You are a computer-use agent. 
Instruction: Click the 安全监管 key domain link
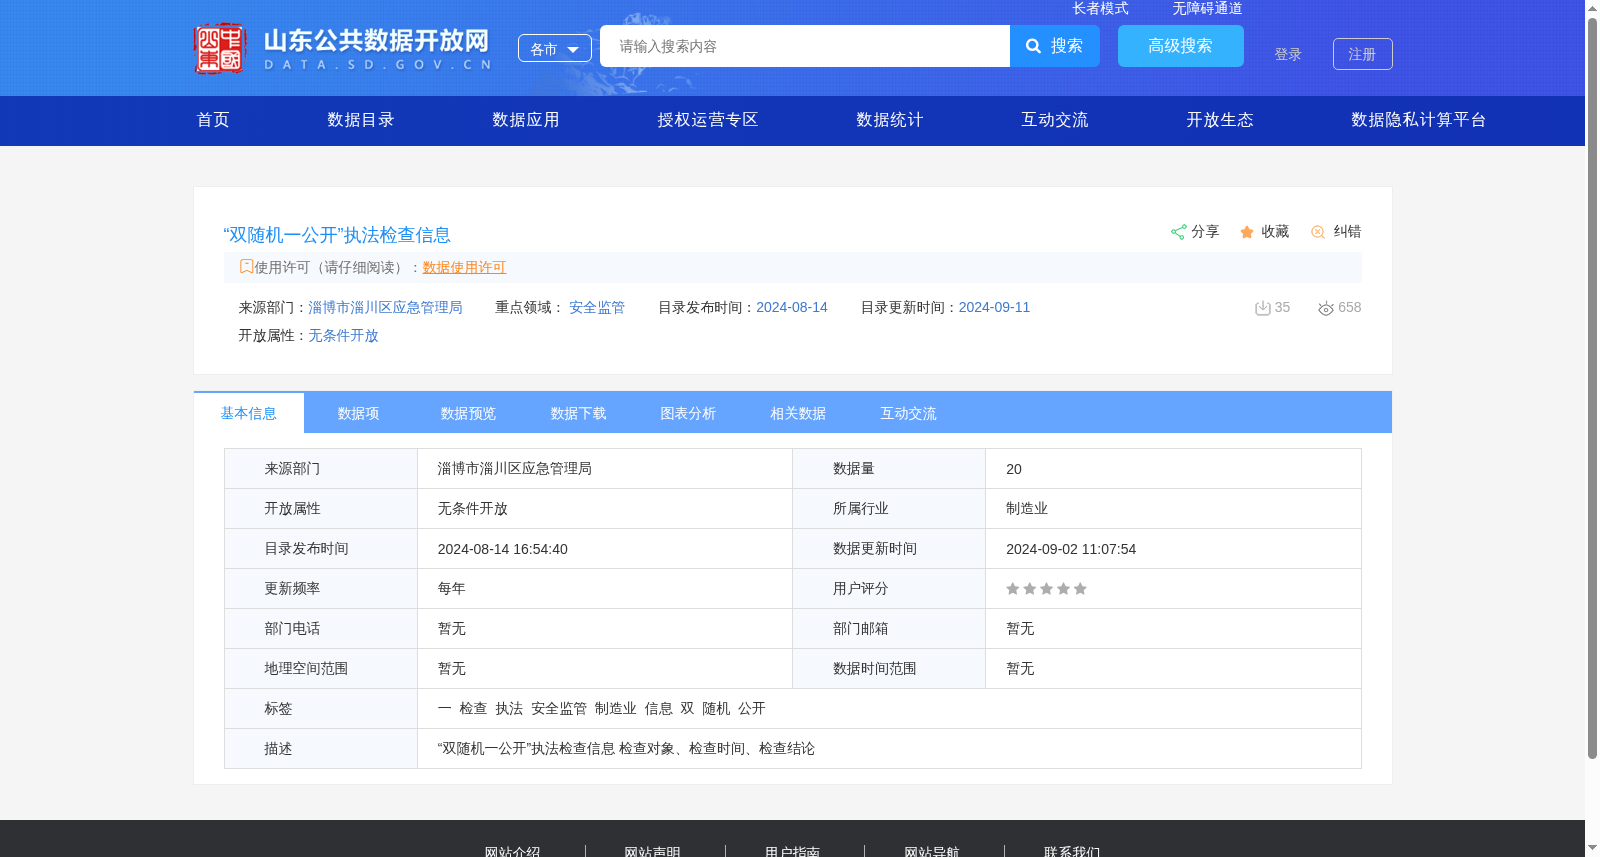click(x=597, y=307)
